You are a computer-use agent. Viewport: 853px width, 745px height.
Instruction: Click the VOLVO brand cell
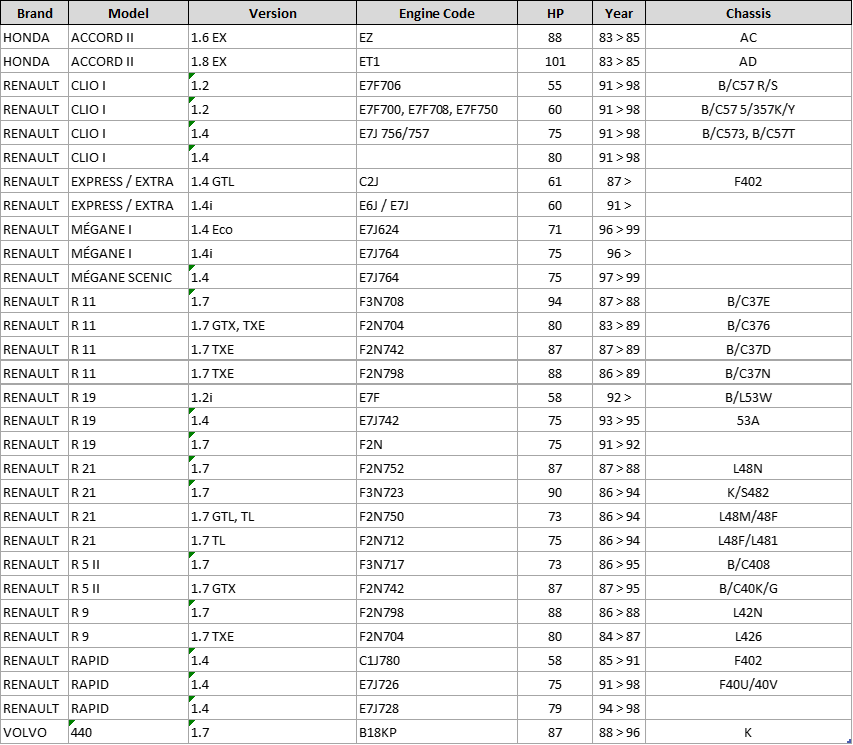coord(34,731)
